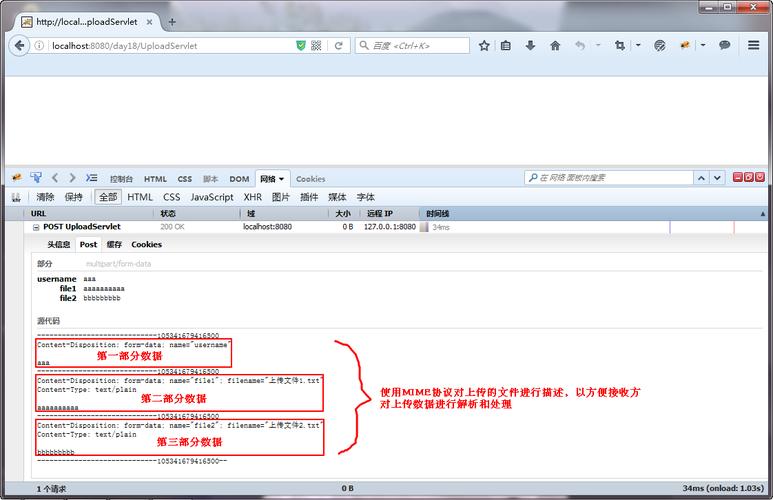Bookmark this page with star icon
The image size is (773, 500).
484,46
